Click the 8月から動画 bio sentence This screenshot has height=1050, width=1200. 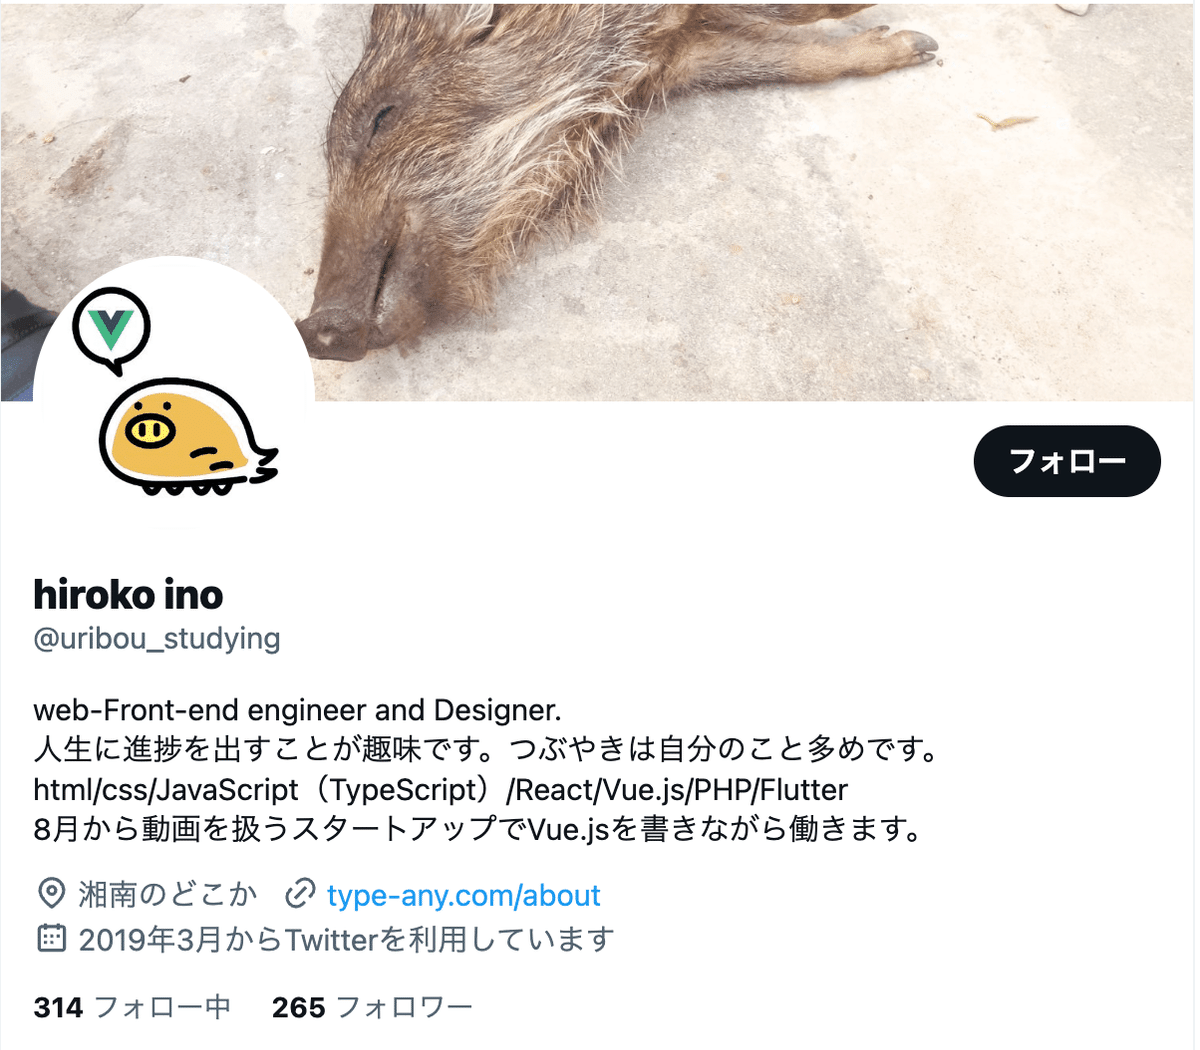(478, 829)
